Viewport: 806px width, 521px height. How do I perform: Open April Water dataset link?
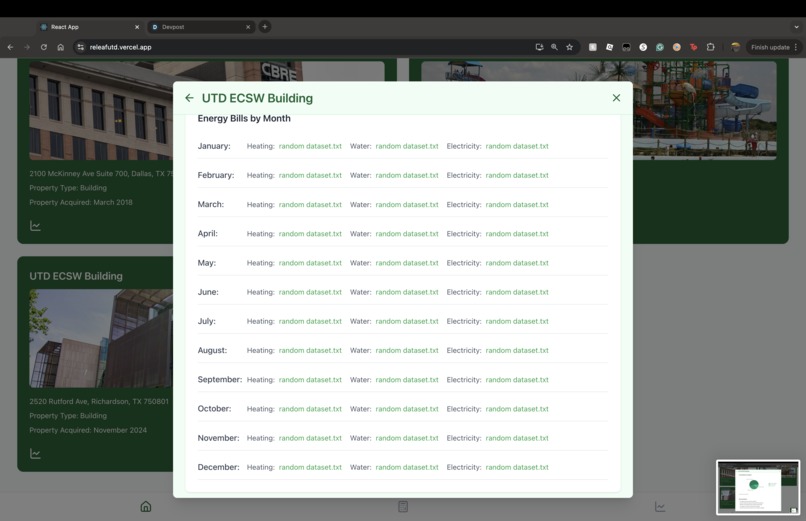click(407, 234)
